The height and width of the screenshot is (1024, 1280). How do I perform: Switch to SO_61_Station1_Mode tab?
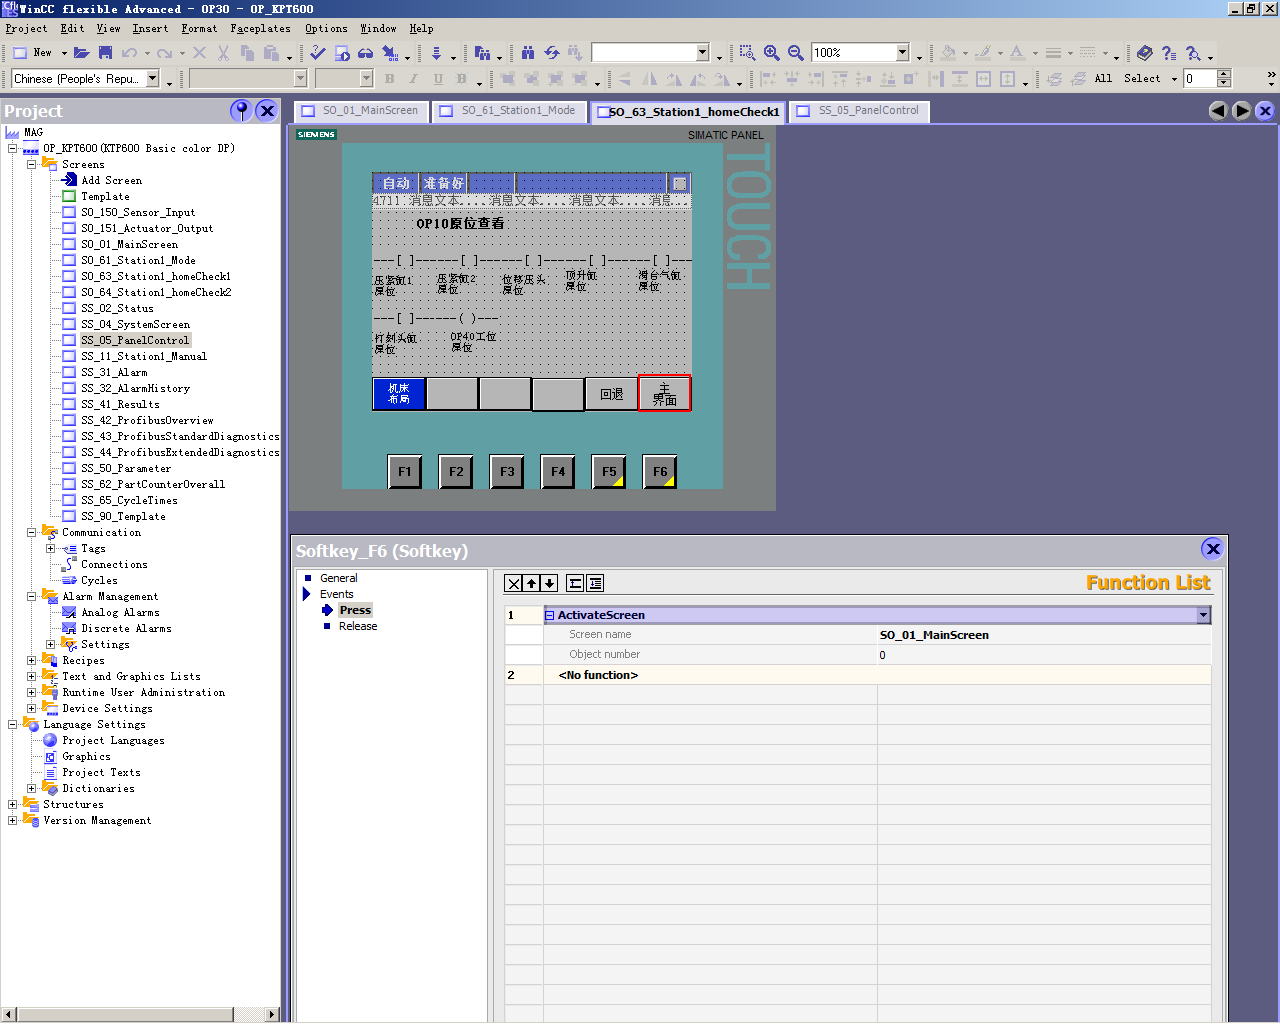click(x=509, y=111)
